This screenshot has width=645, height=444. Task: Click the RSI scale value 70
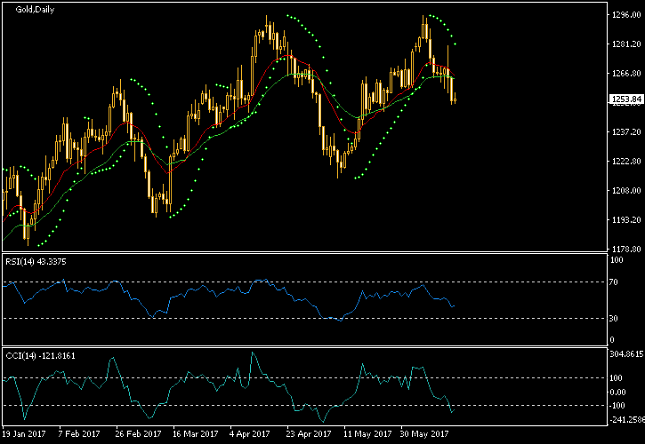[613, 282]
